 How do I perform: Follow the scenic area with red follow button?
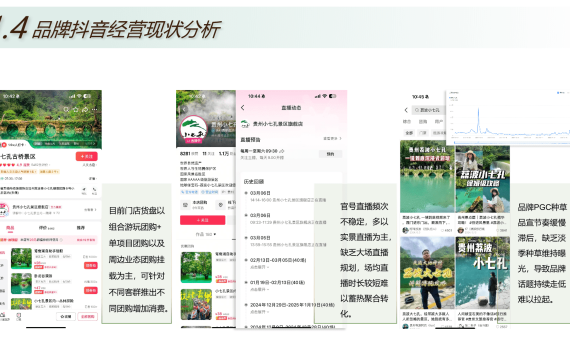(x=87, y=156)
